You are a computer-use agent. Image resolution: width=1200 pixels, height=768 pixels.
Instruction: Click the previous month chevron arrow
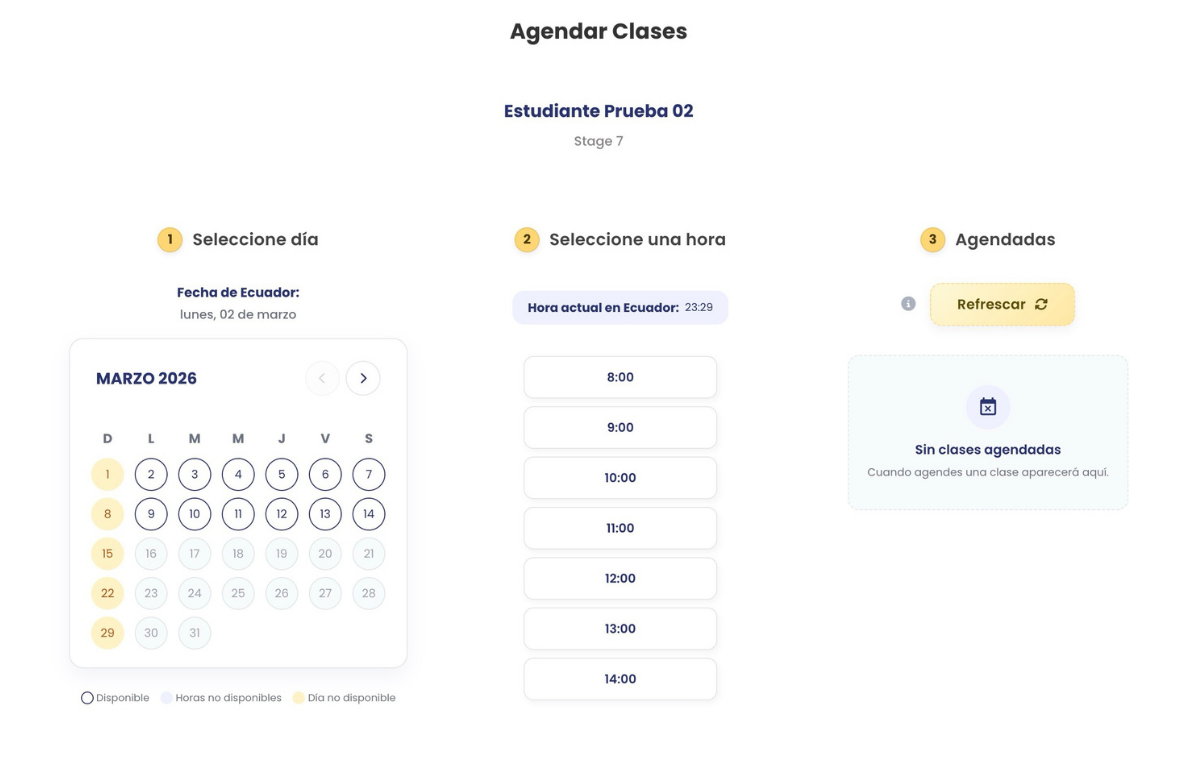click(x=322, y=378)
